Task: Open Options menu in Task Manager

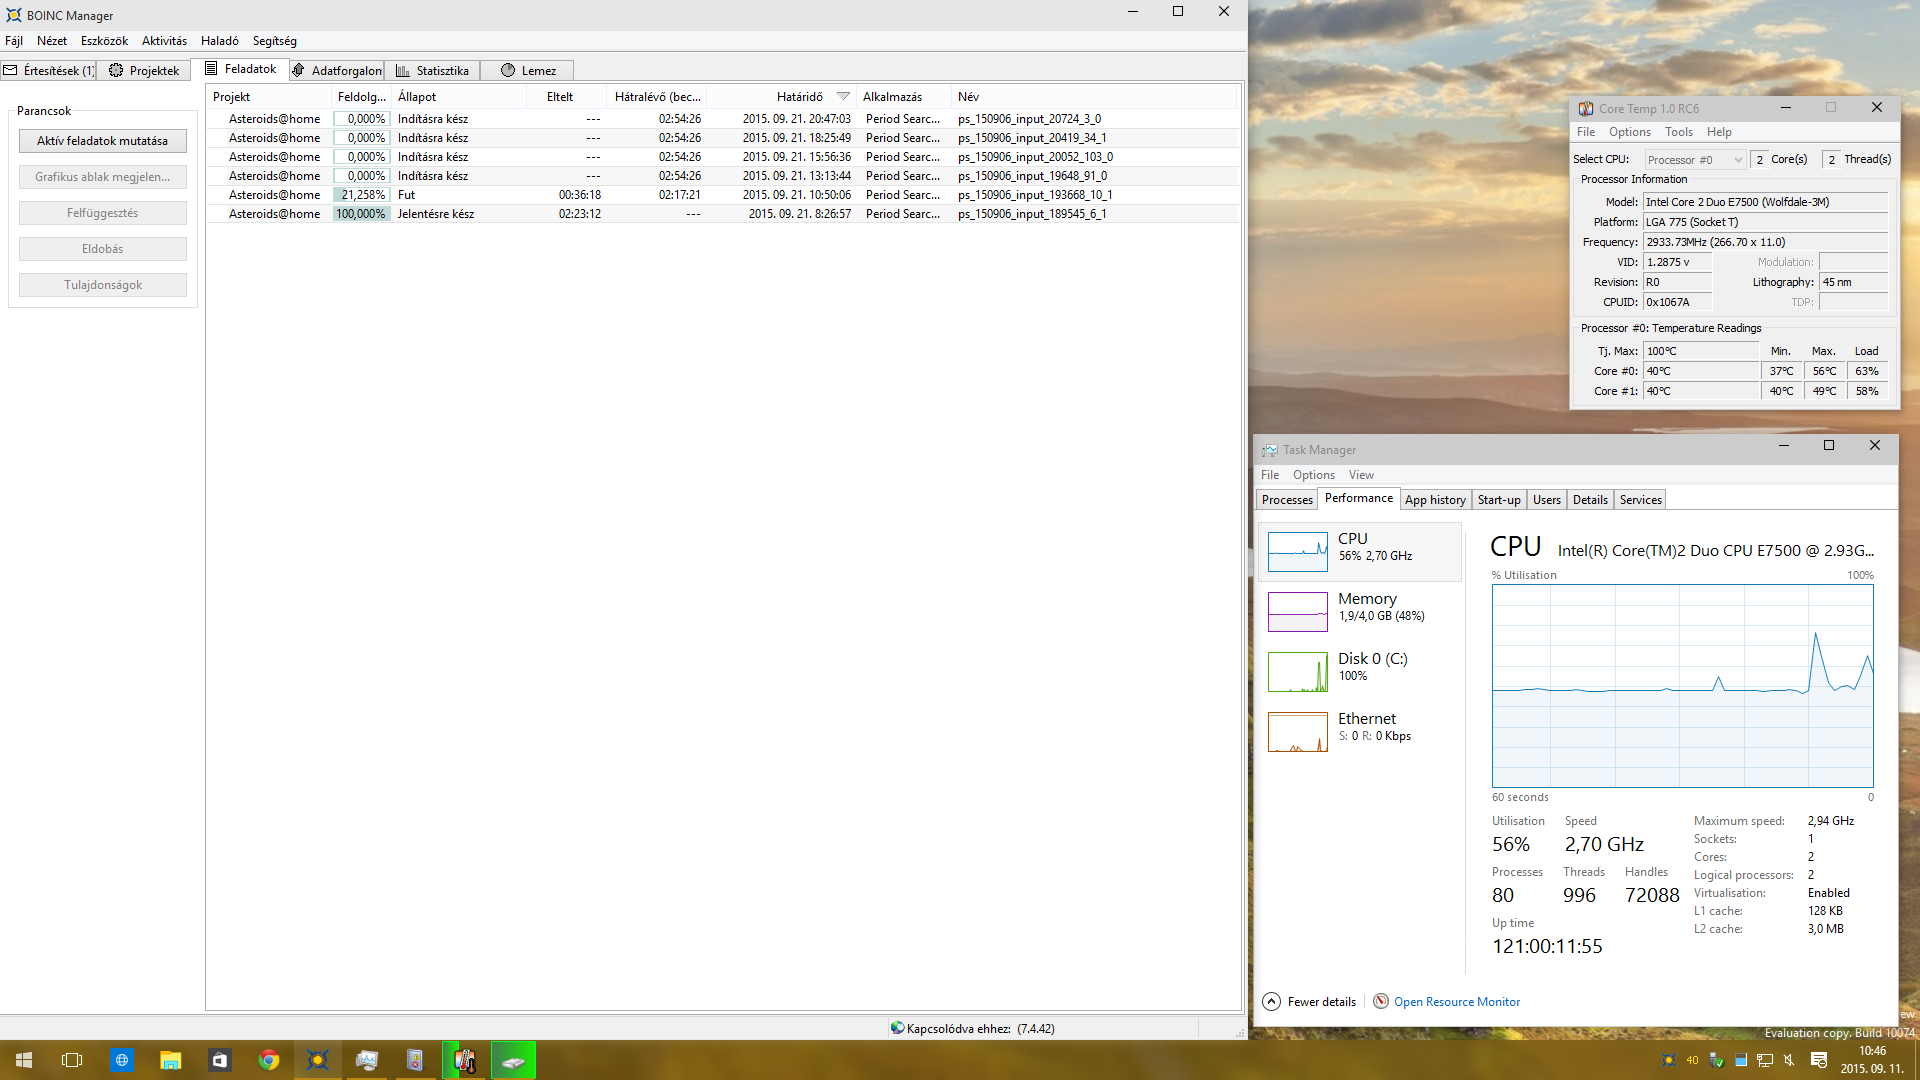Action: point(1313,475)
